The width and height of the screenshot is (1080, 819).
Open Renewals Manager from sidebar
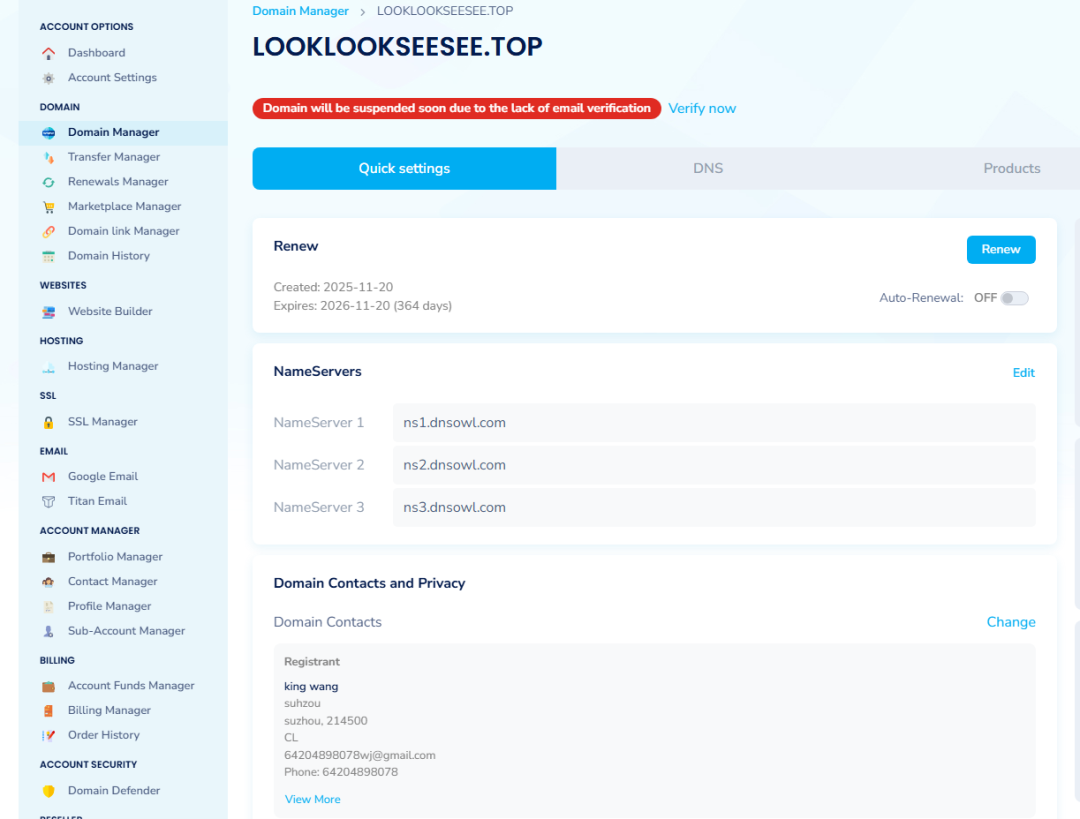coord(118,181)
